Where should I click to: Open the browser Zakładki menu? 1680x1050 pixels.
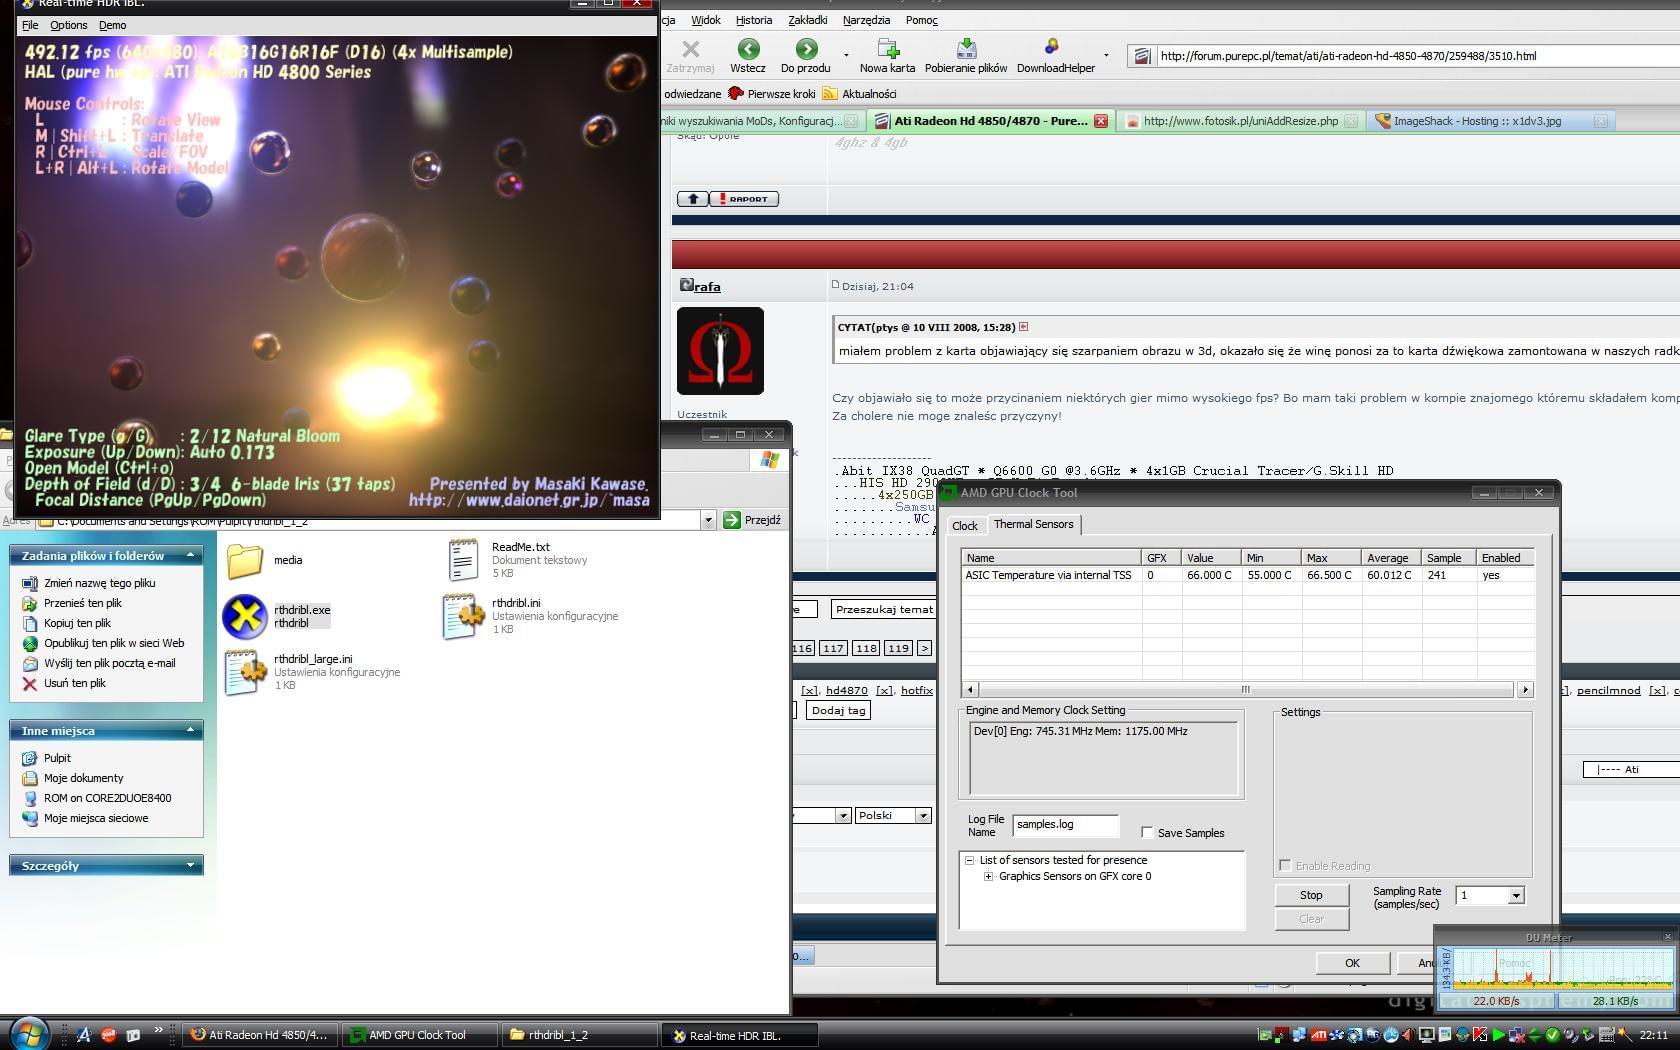pos(808,20)
